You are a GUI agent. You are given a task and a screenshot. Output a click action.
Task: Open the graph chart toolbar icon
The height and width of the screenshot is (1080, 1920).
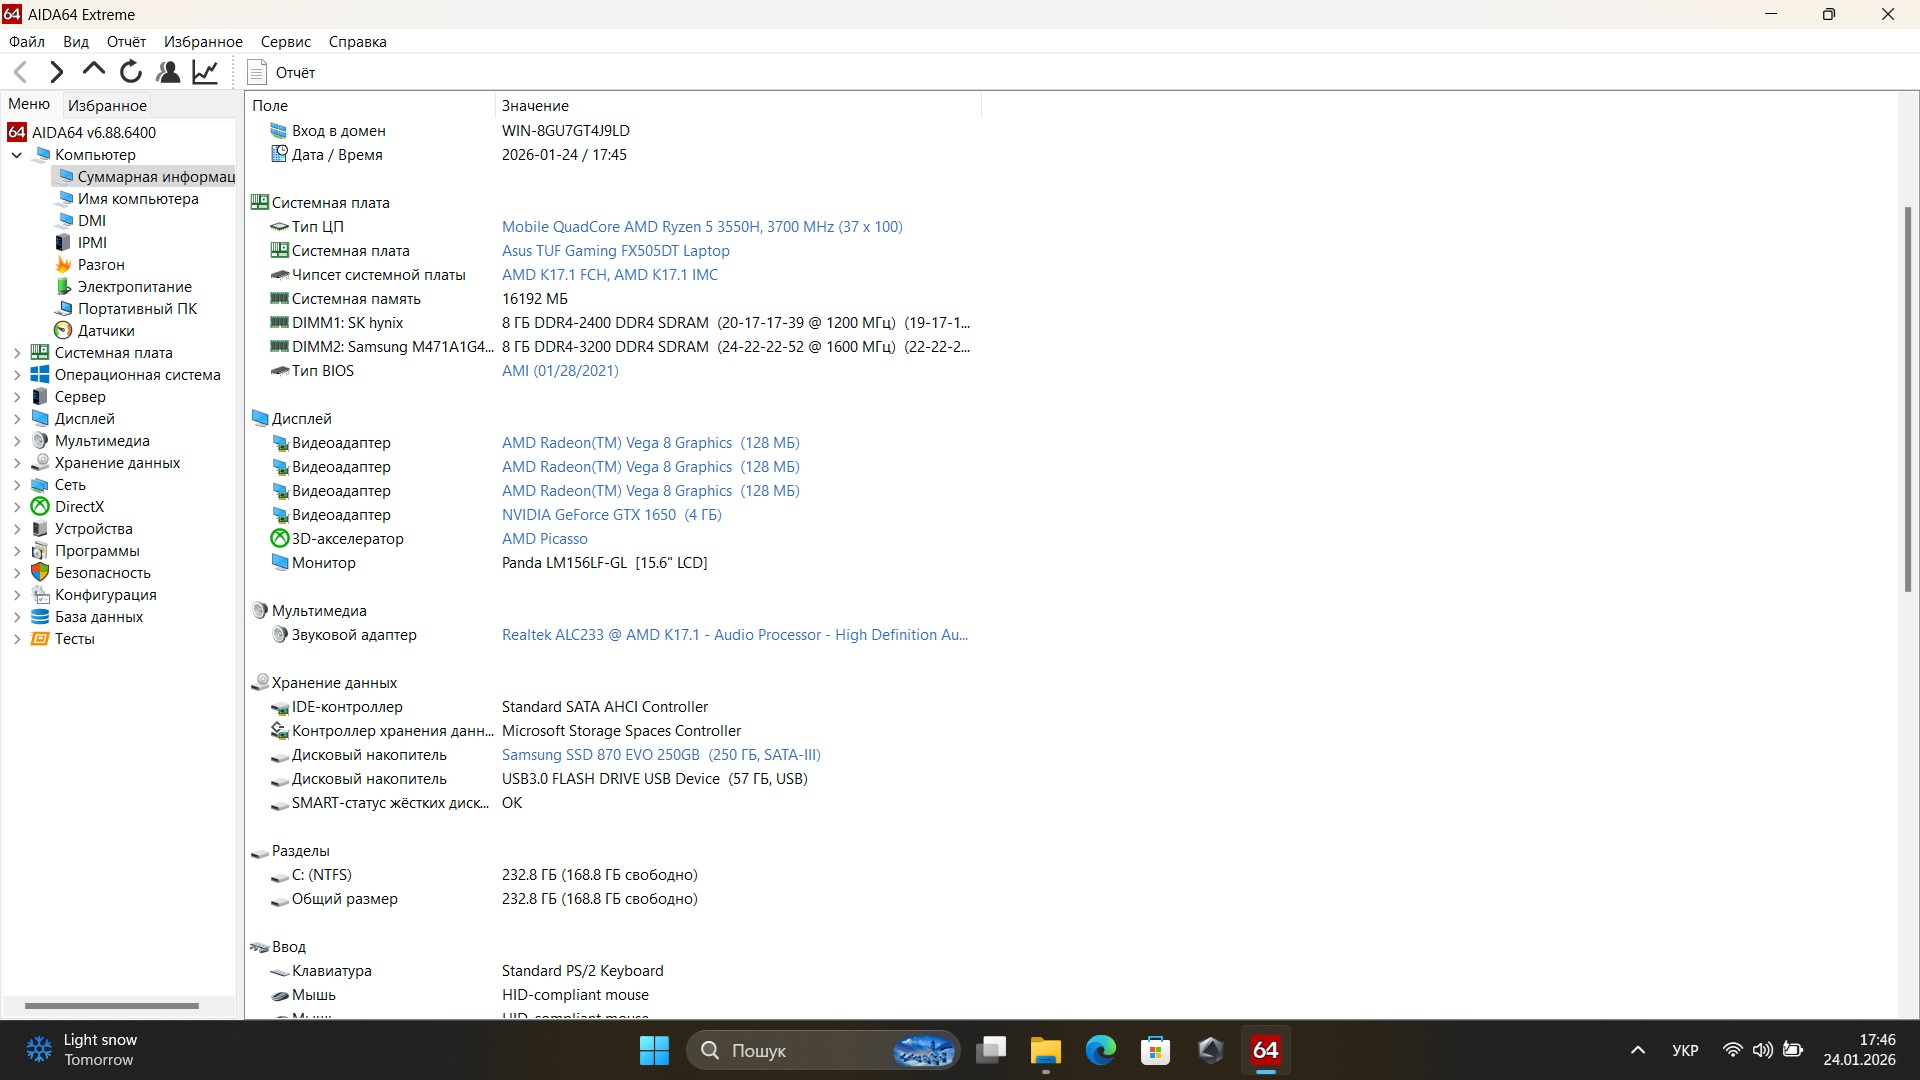[205, 72]
